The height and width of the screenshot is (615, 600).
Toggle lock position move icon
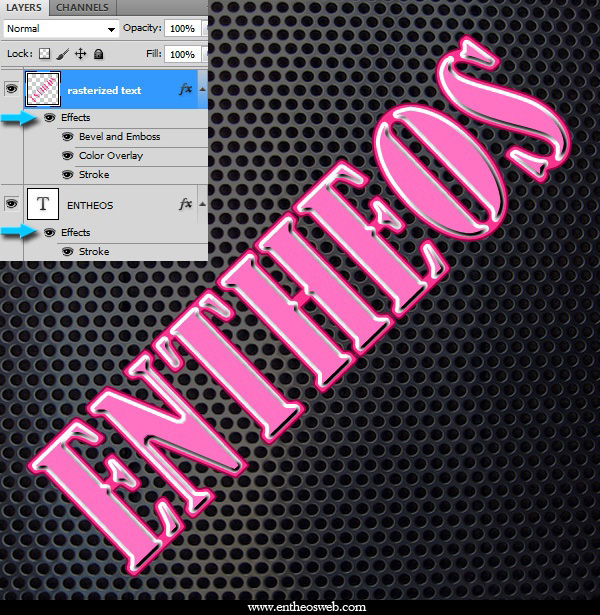point(80,54)
